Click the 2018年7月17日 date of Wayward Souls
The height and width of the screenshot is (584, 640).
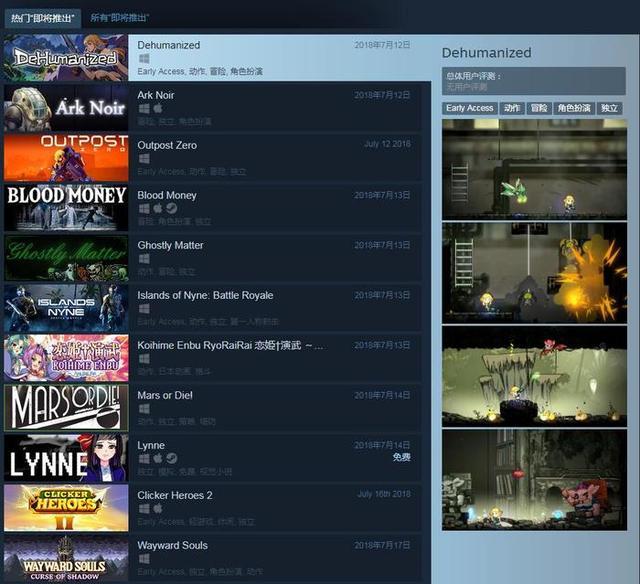click(x=382, y=545)
